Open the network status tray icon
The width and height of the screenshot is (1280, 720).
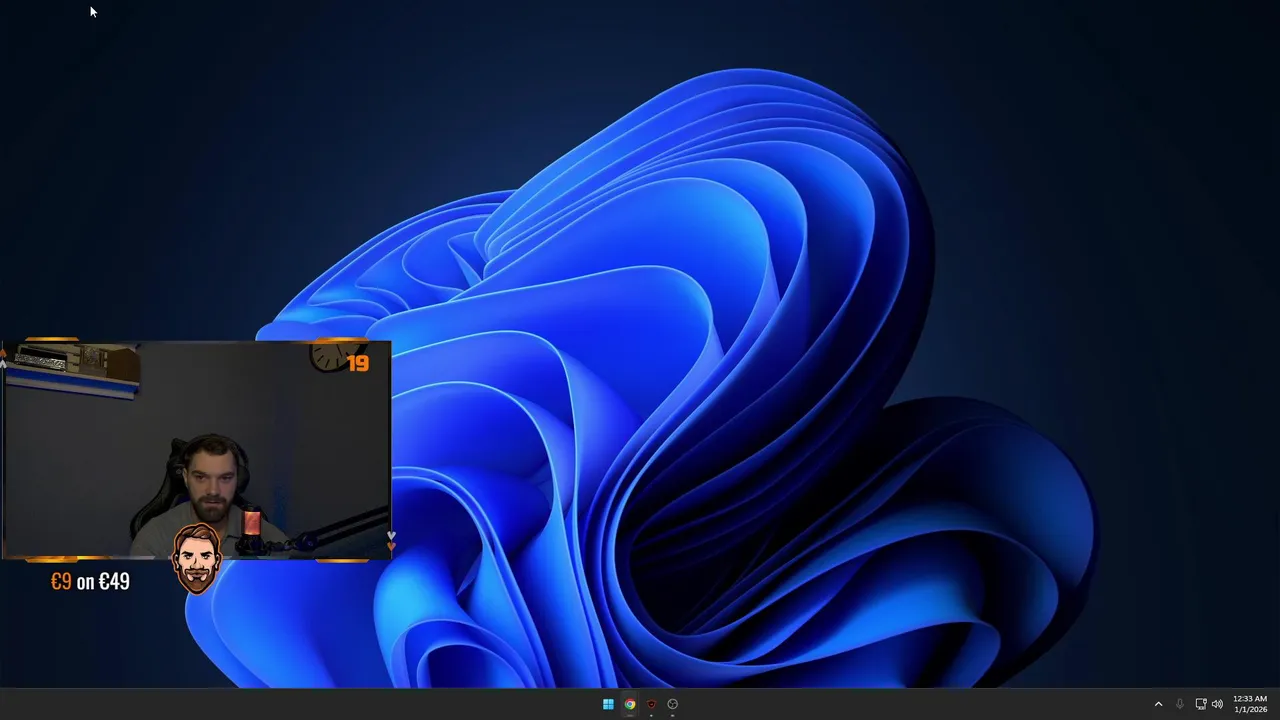point(1201,704)
